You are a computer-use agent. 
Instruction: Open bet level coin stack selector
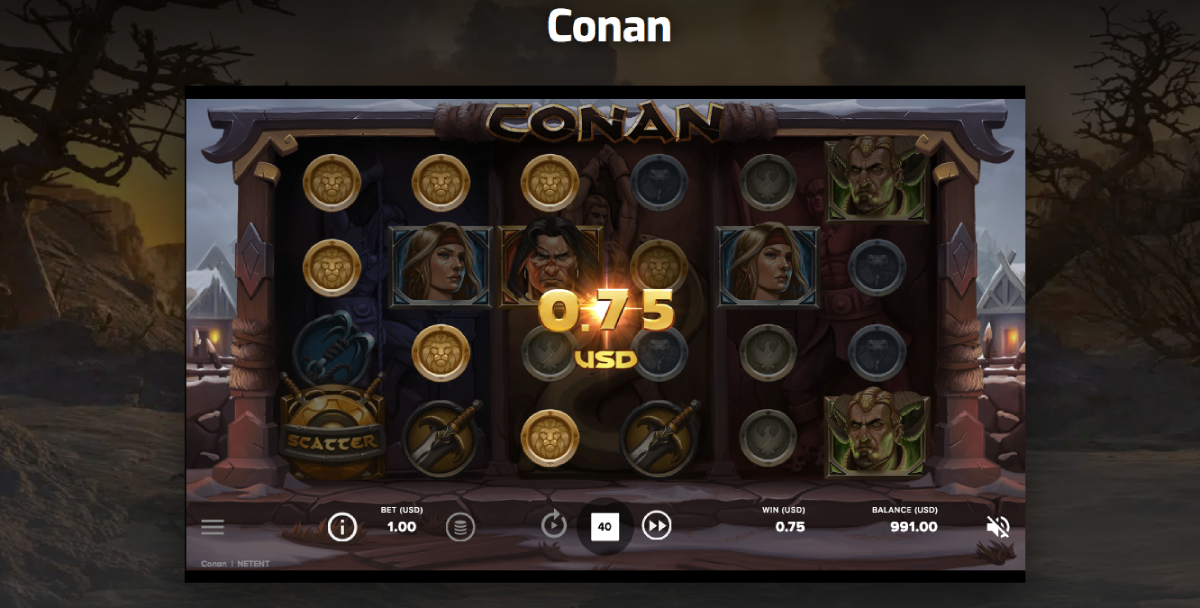460,527
